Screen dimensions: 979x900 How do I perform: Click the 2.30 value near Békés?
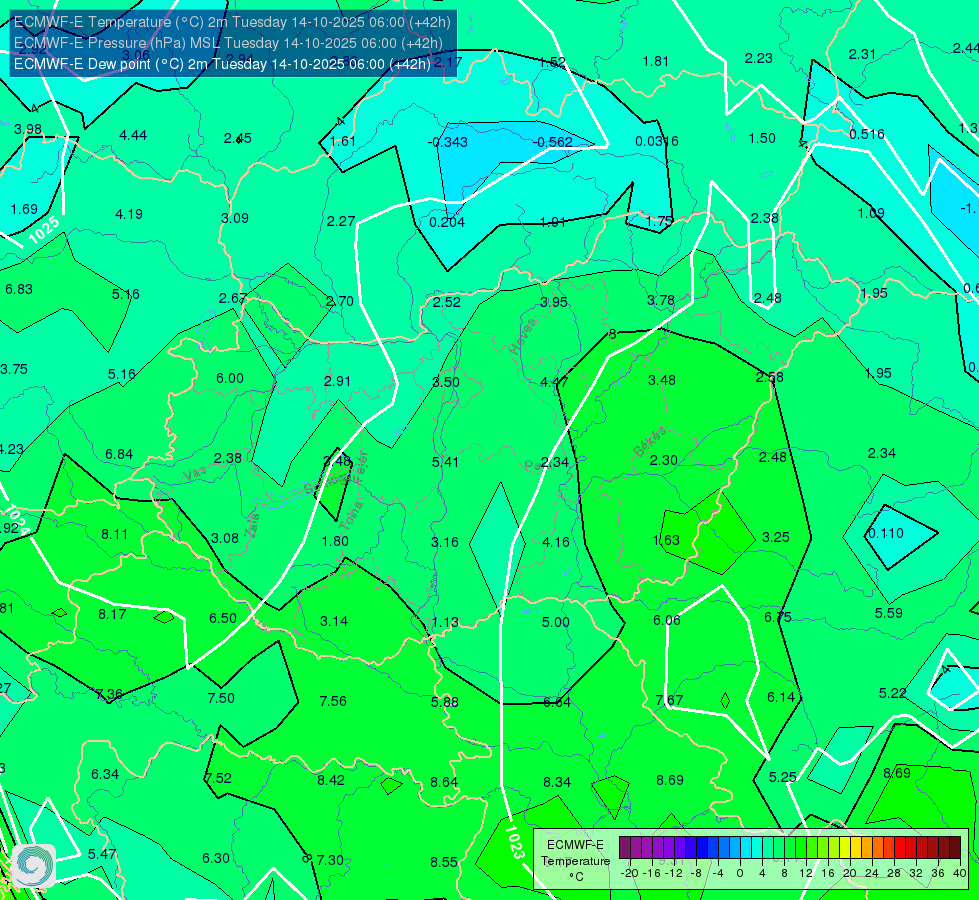pyautogui.click(x=663, y=460)
